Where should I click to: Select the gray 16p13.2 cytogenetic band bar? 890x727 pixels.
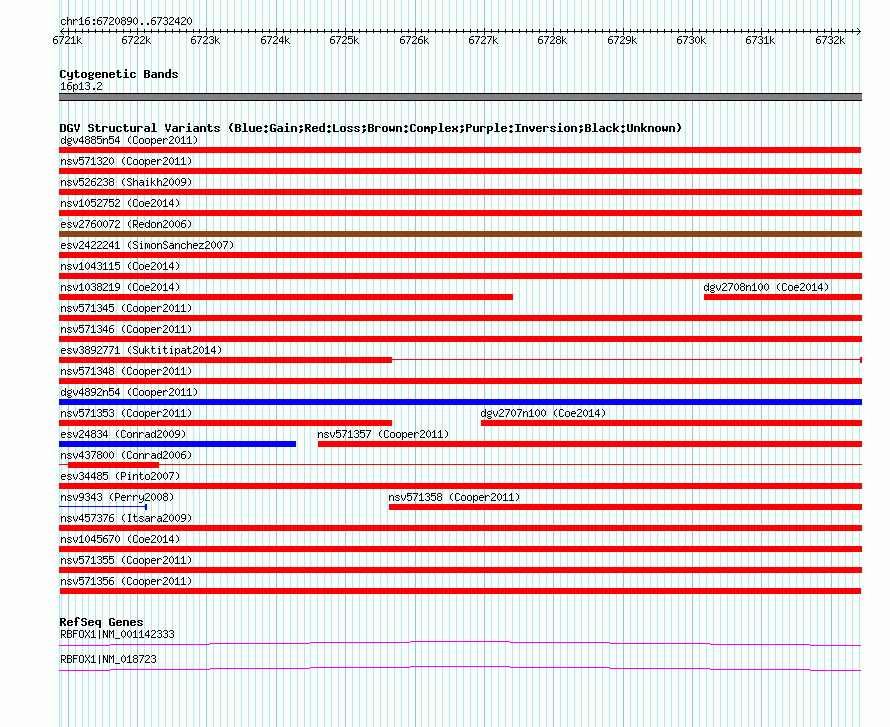(x=460, y=97)
